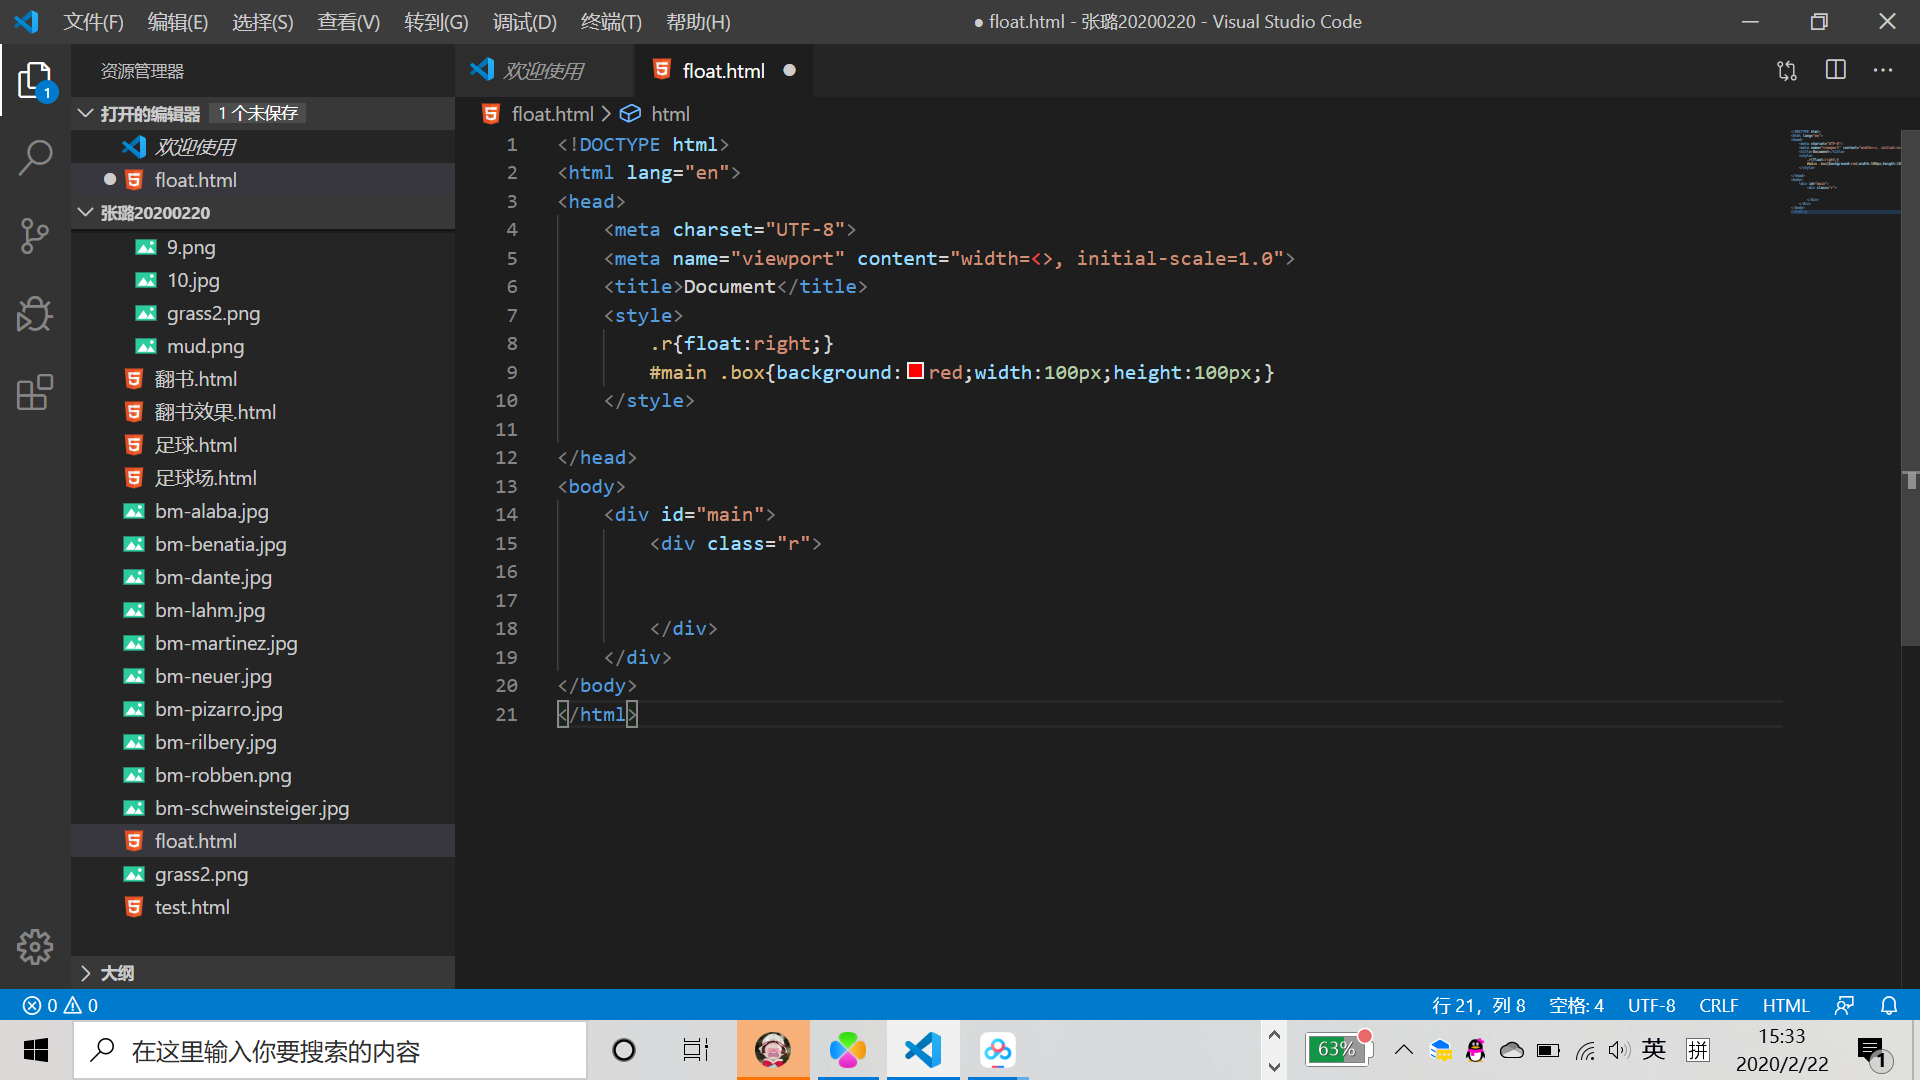Switch to the 欢迎使用 tab
Screen dimensions: 1920x1080
[x=542, y=70]
